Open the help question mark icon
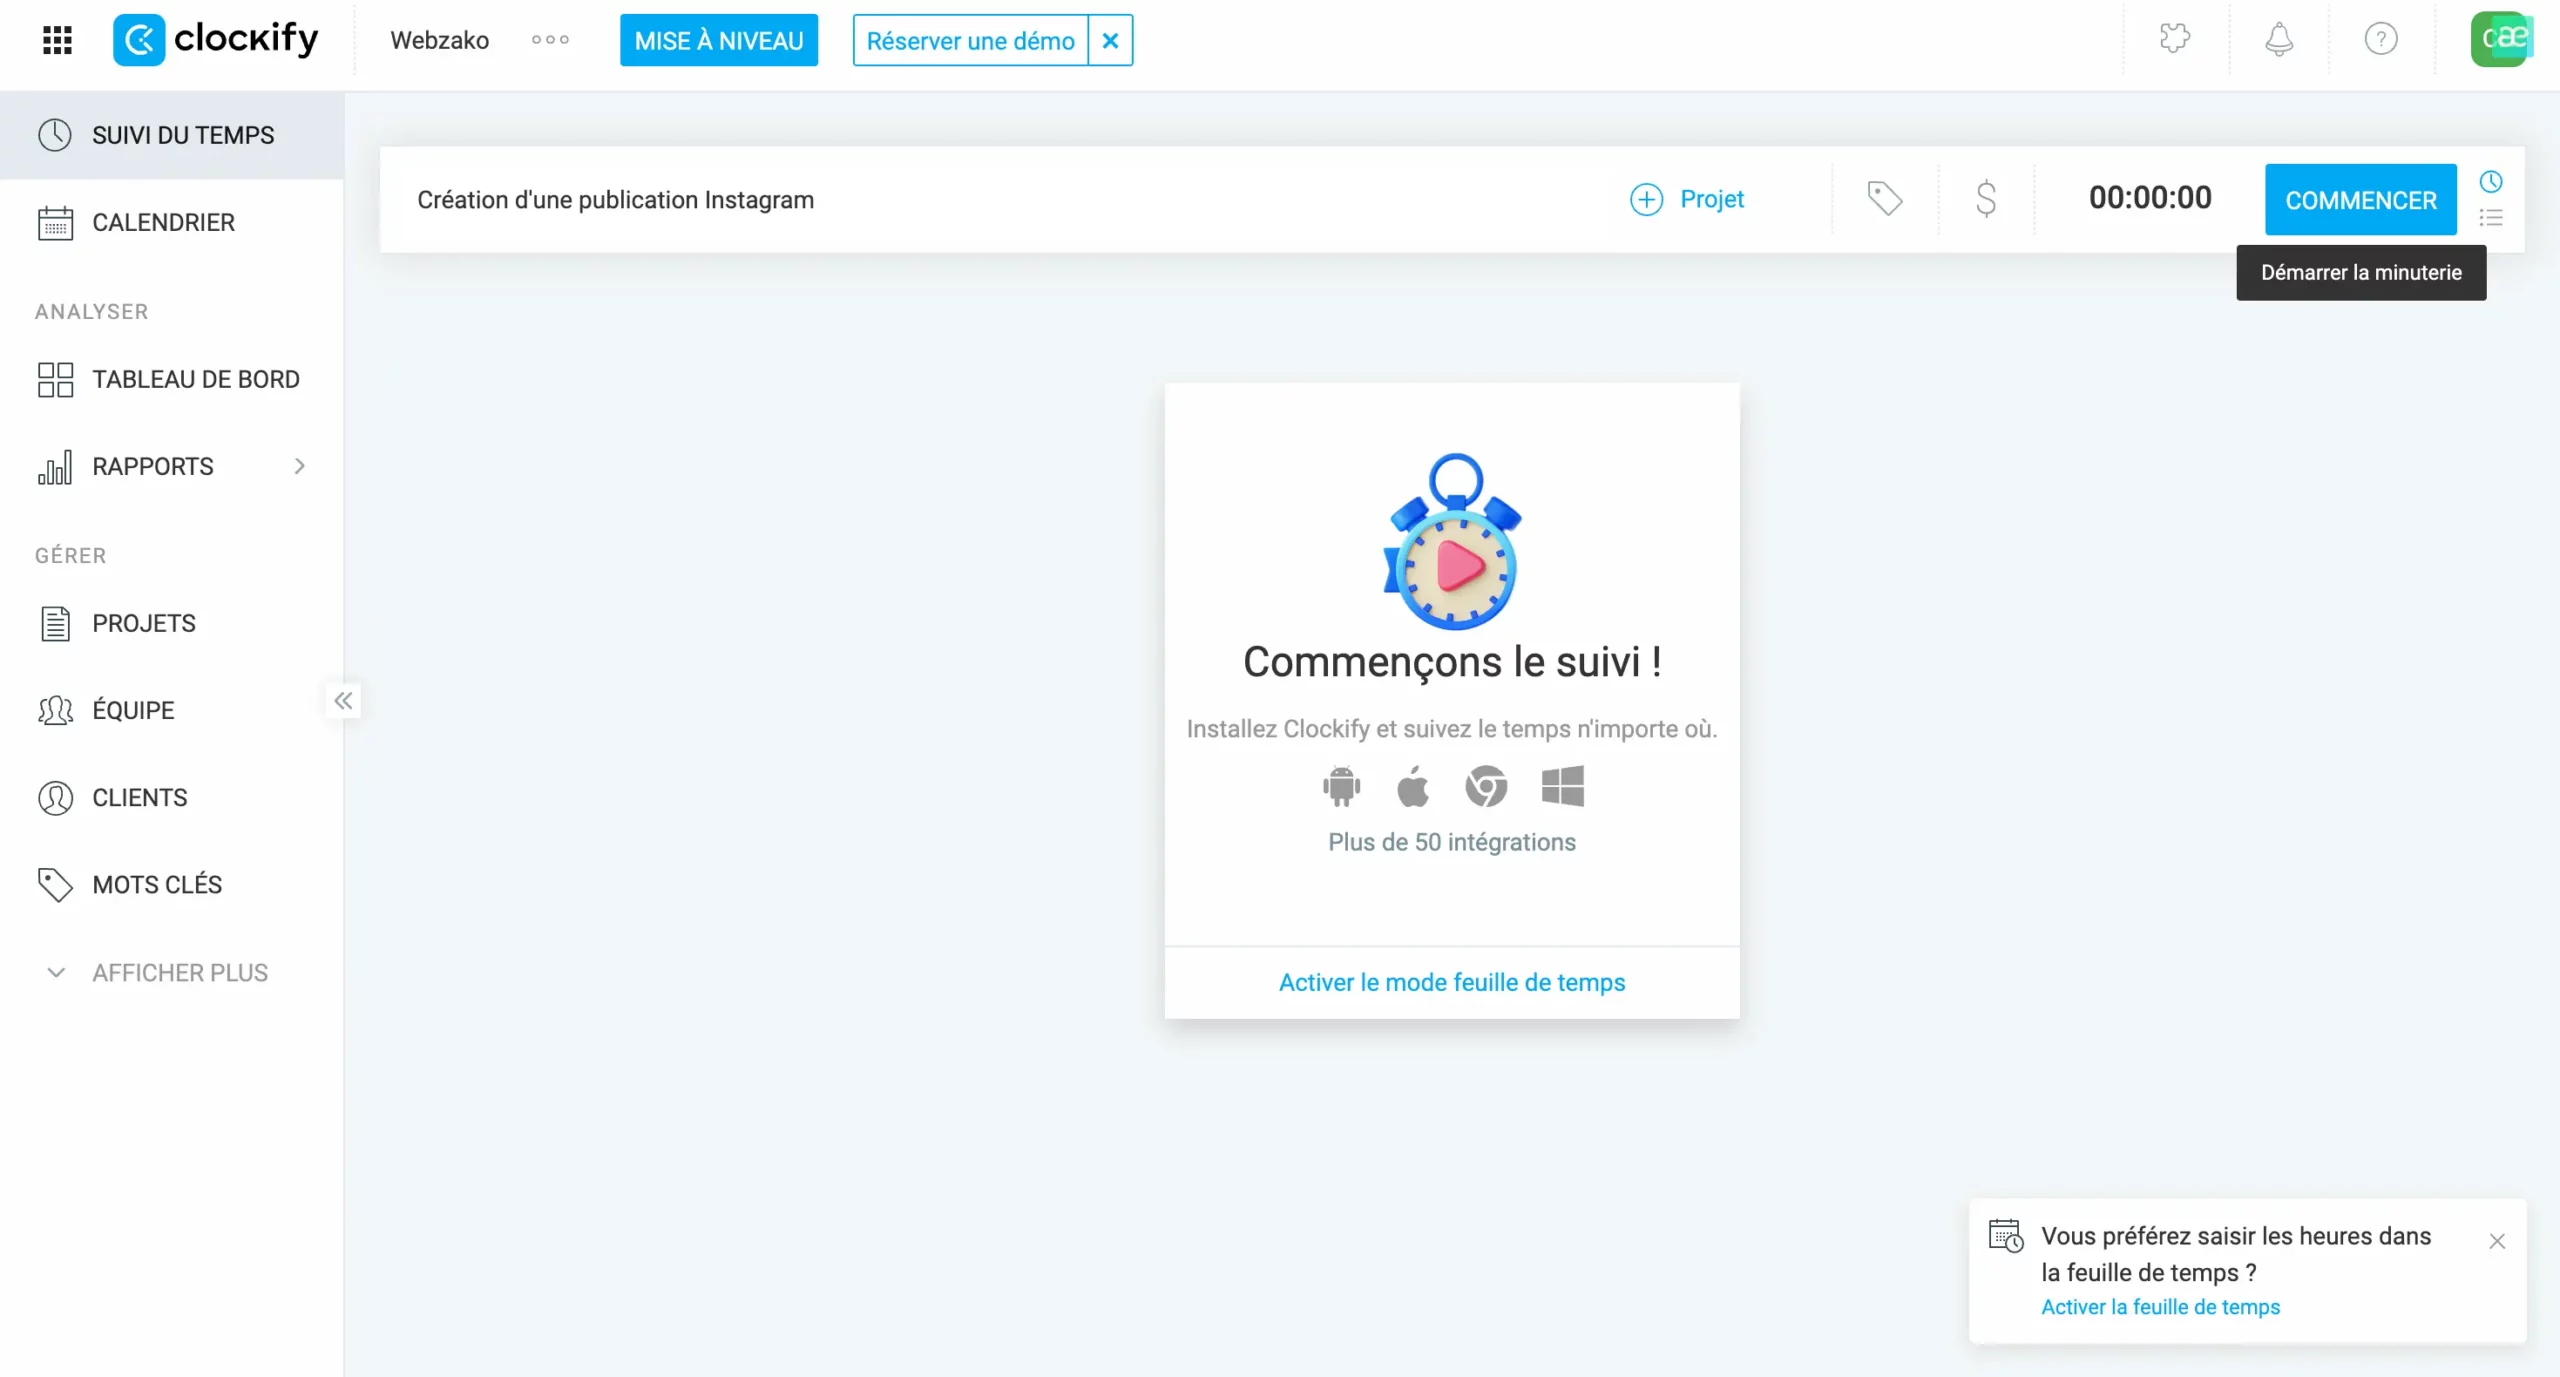Viewport: 2560px width, 1377px height. point(2380,39)
